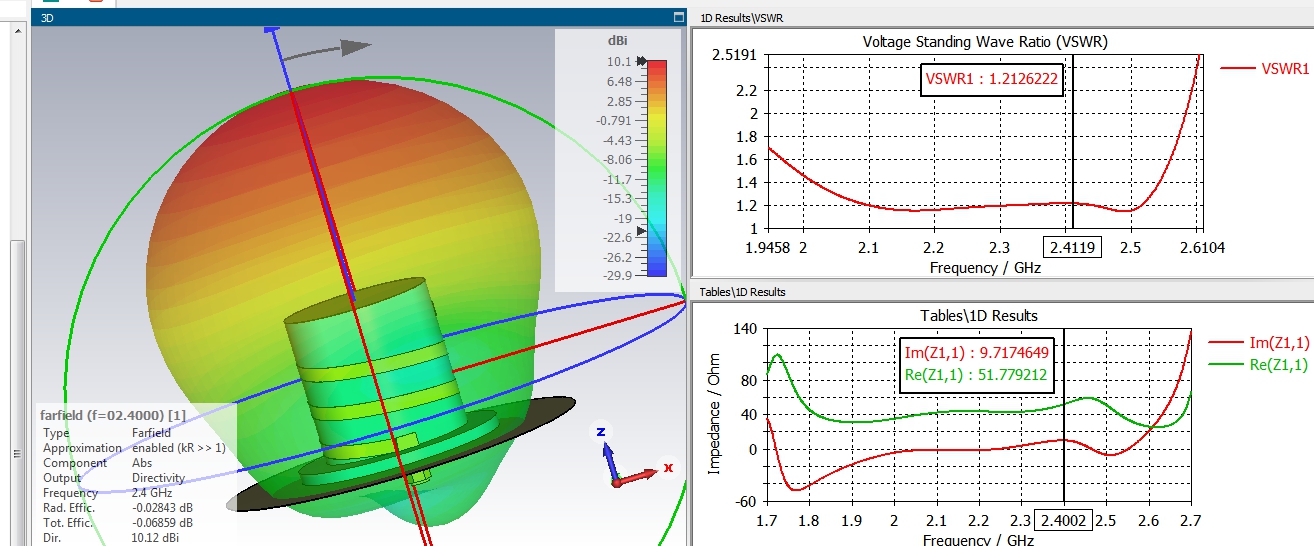The image size is (1314, 546).
Task: Maximize the 3D view window
Action: [679, 17]
